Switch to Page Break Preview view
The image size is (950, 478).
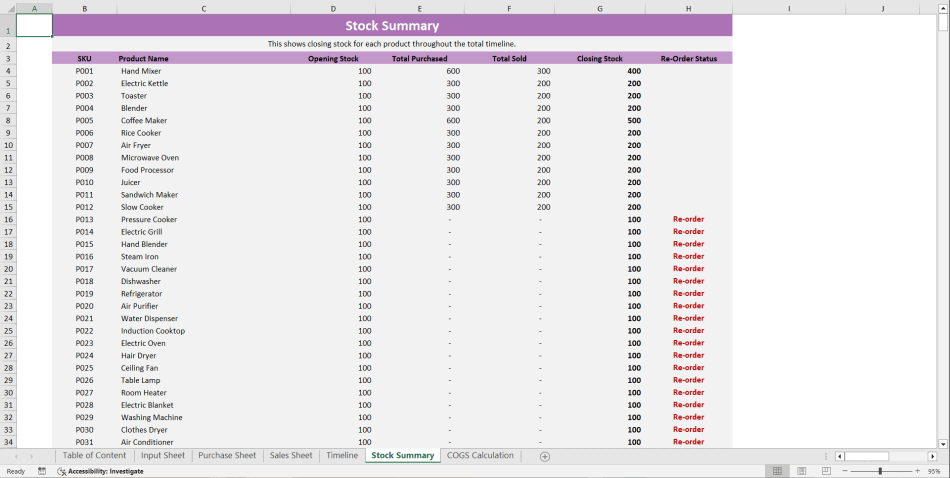pyautogui.click(x=826, y=471)
